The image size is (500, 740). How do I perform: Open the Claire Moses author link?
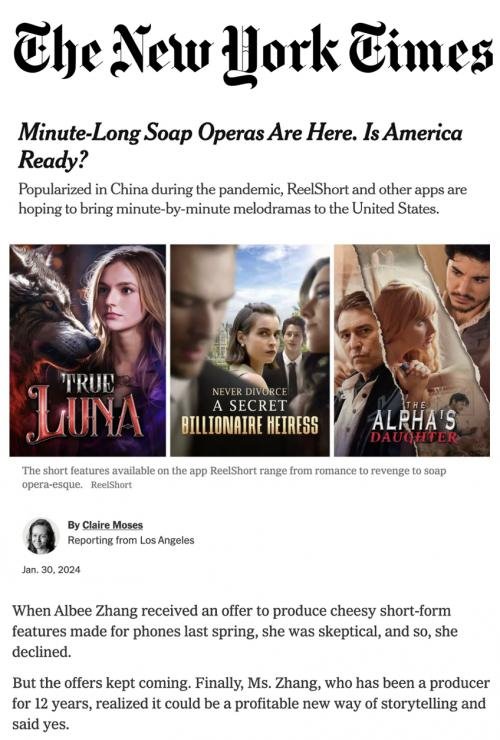112,525
